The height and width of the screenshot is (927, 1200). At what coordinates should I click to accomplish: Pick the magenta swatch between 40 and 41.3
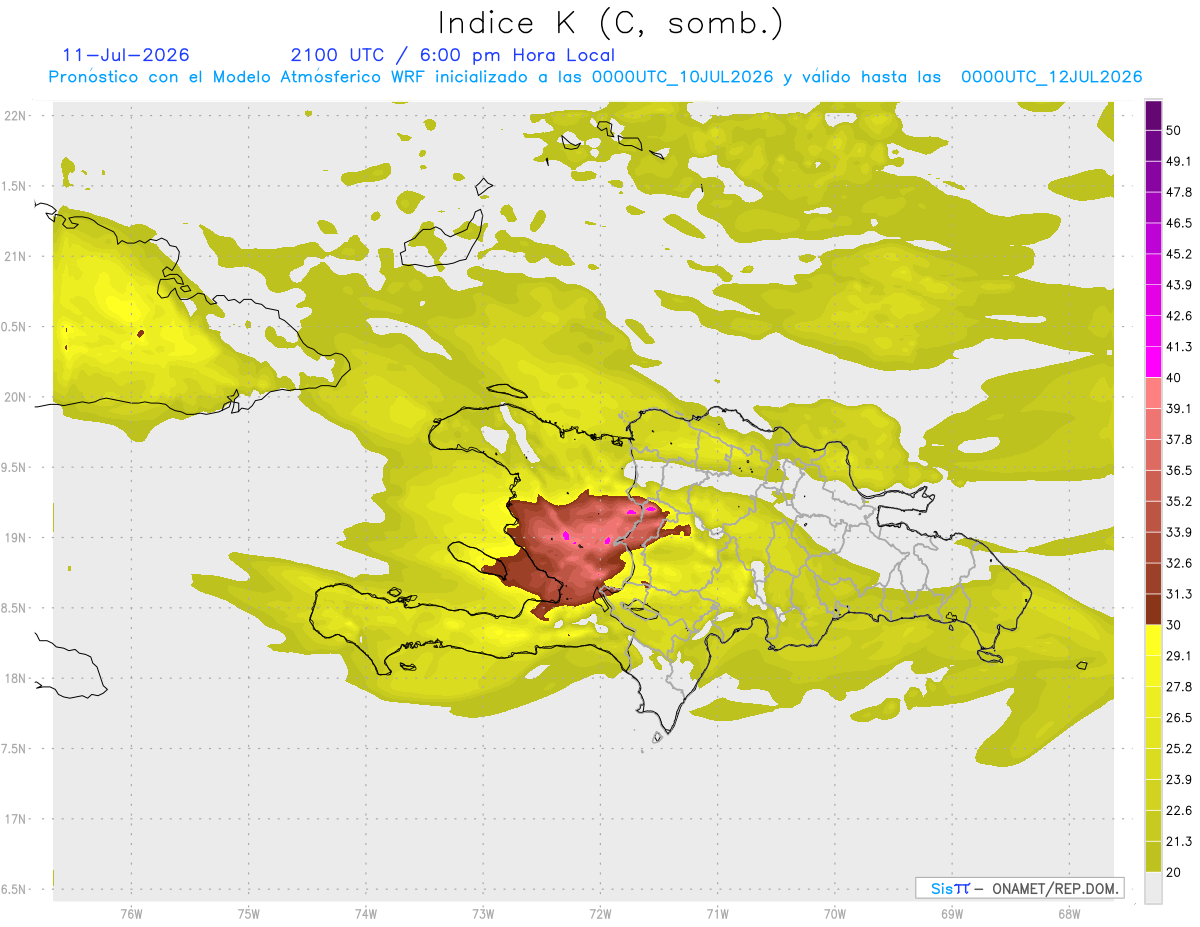point(1153,362)
